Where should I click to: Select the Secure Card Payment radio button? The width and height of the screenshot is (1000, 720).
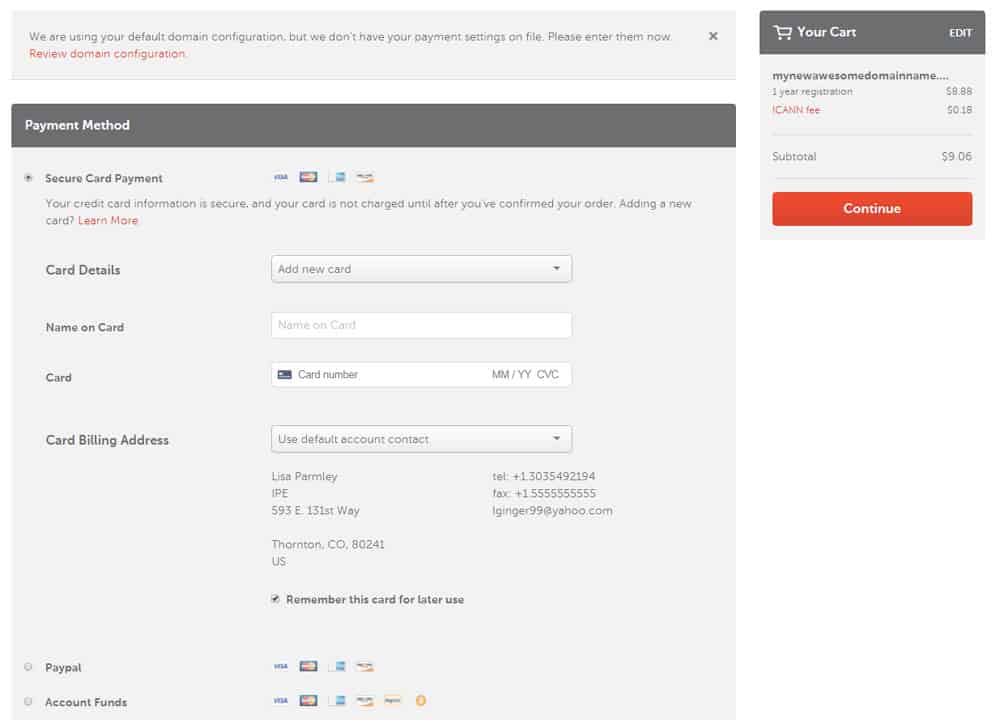pos(28,178)
